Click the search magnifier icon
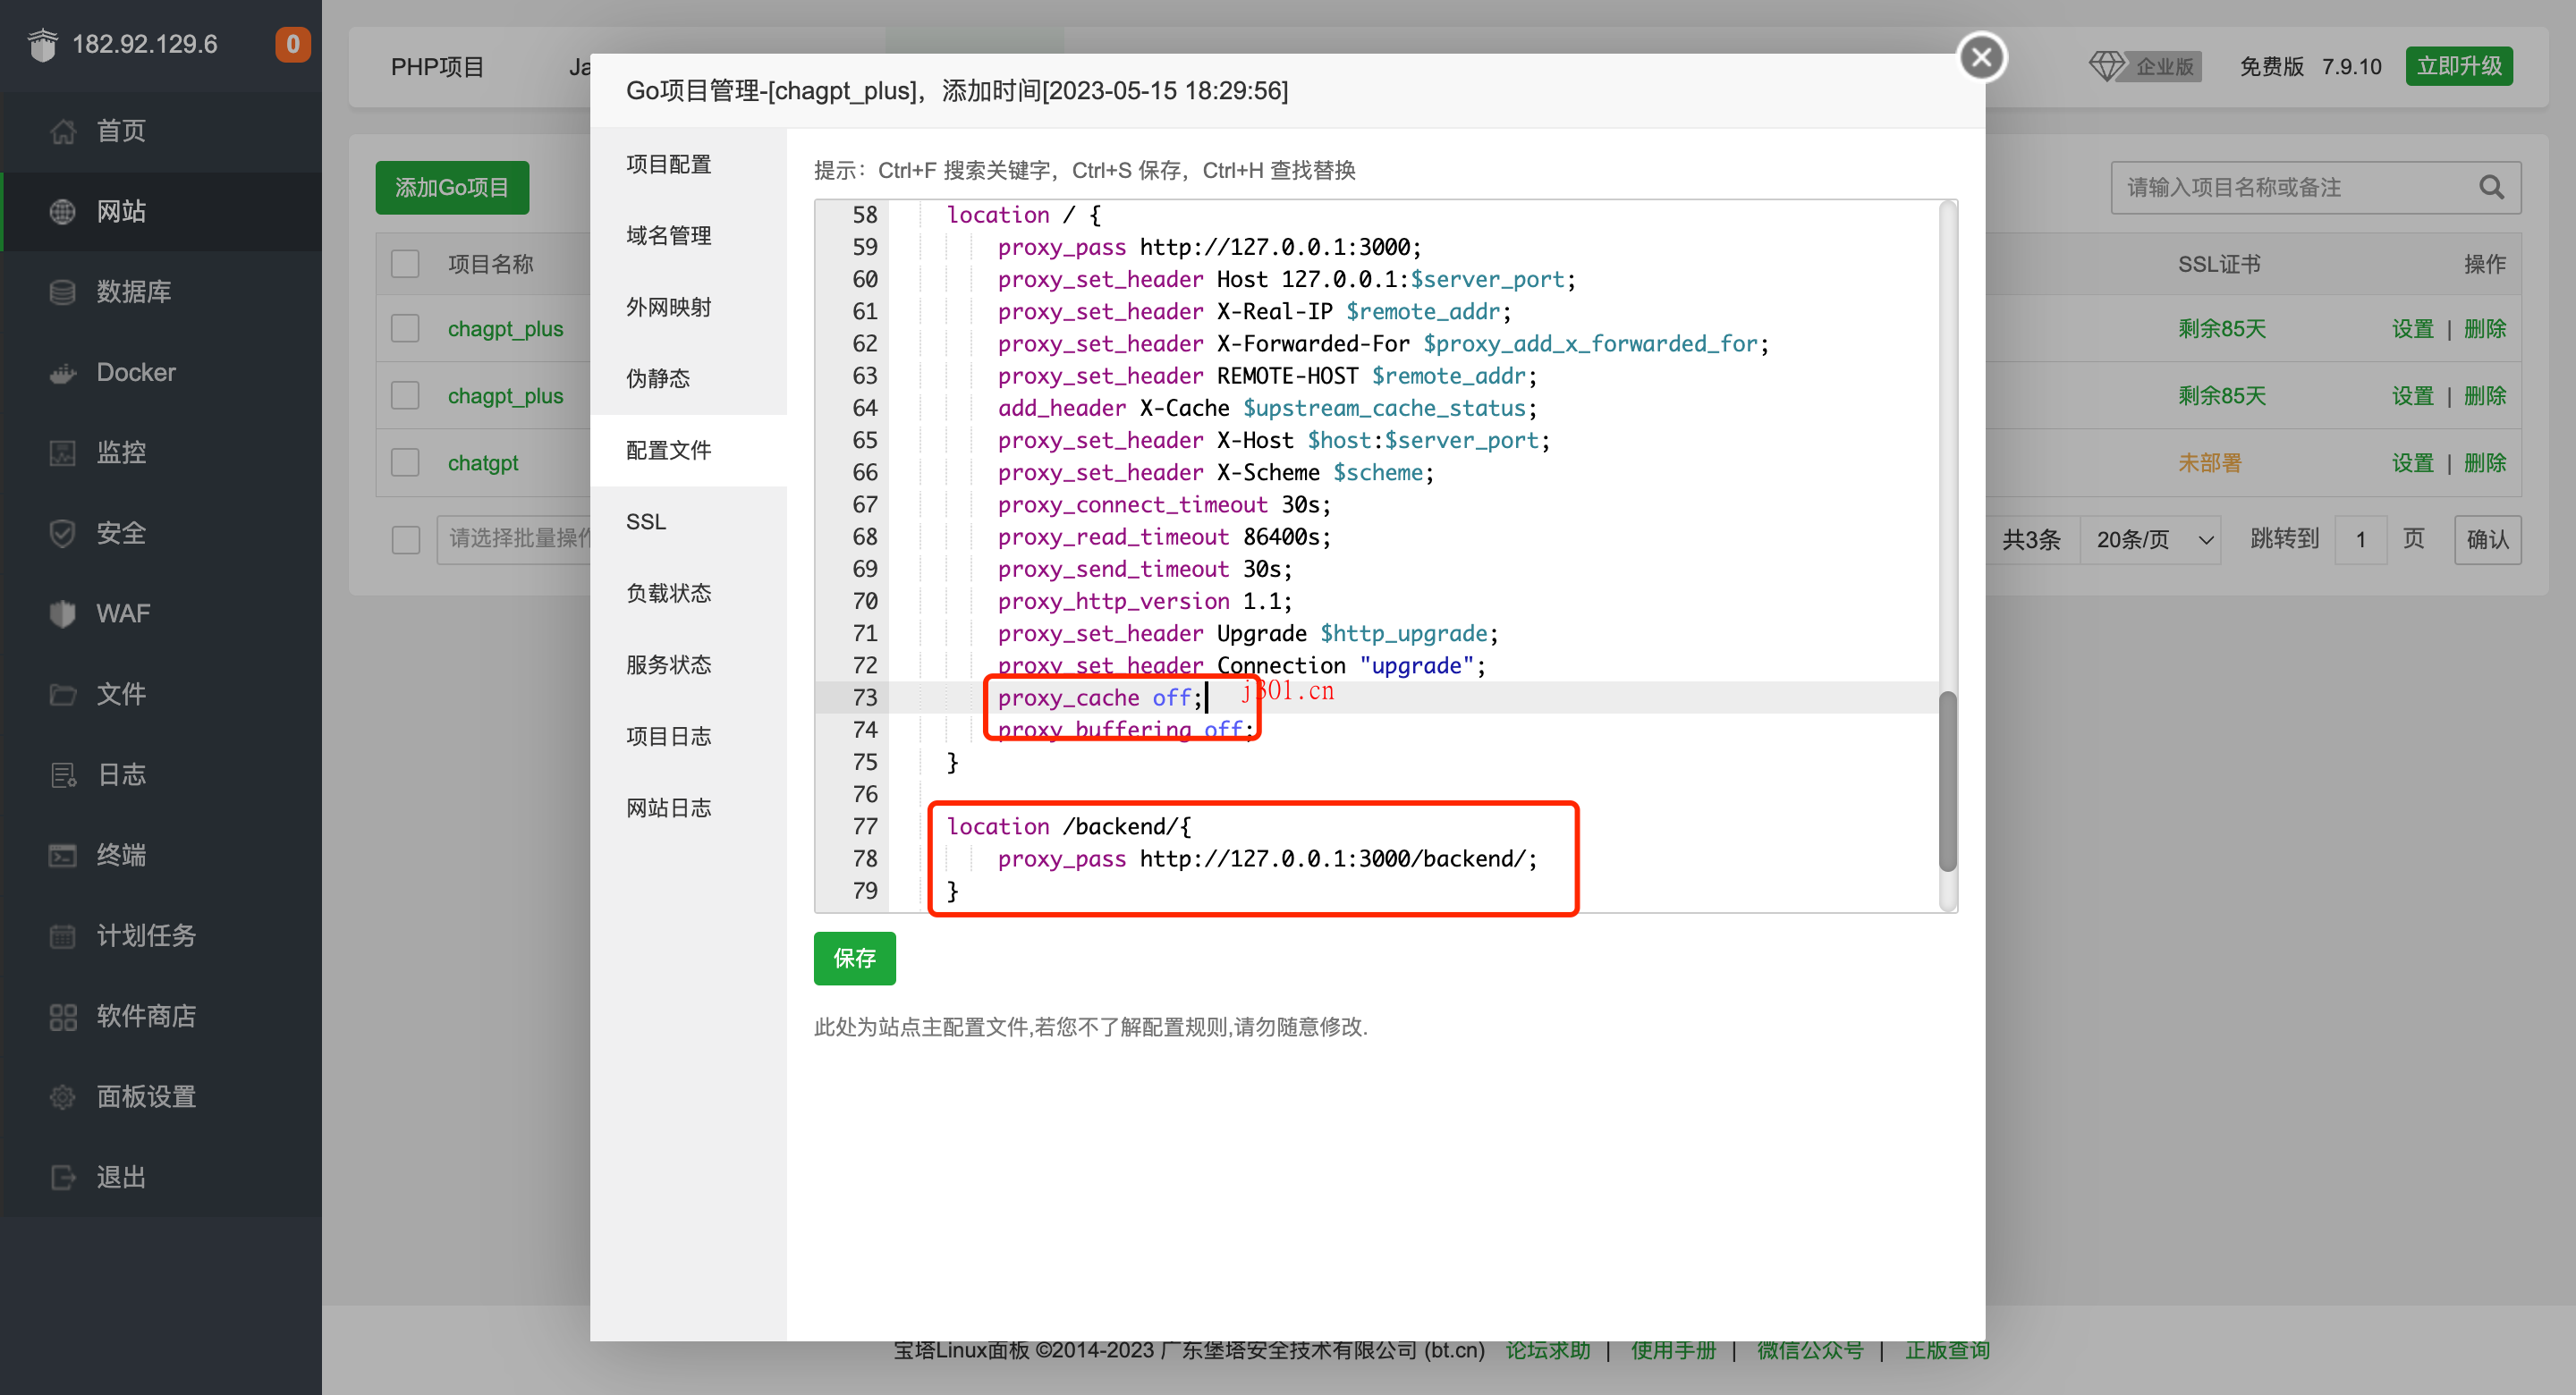 point(2490,187)
